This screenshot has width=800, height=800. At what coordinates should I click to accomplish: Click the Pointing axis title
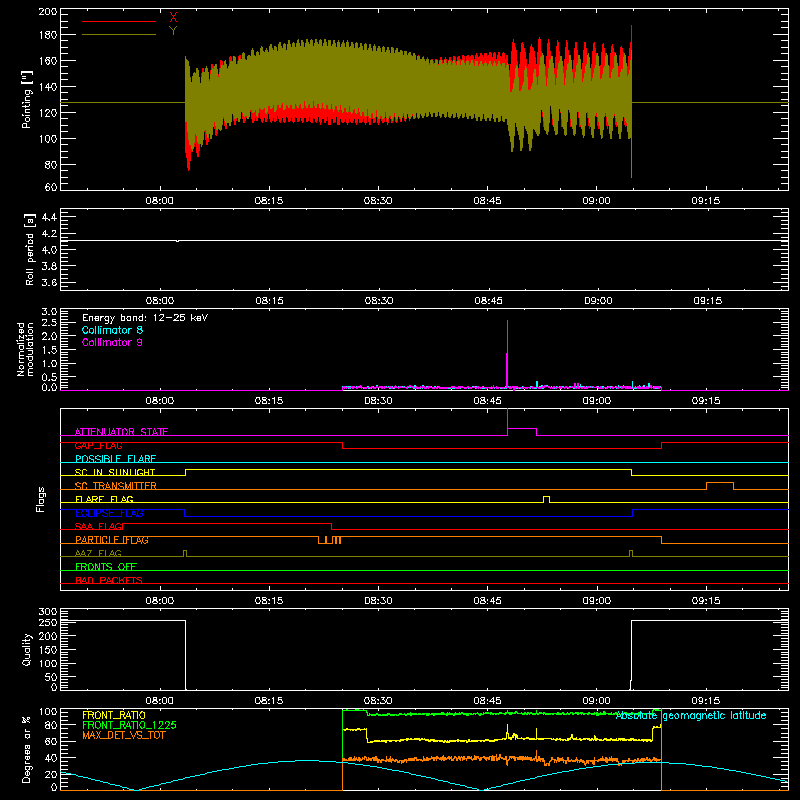click(27, 99)
